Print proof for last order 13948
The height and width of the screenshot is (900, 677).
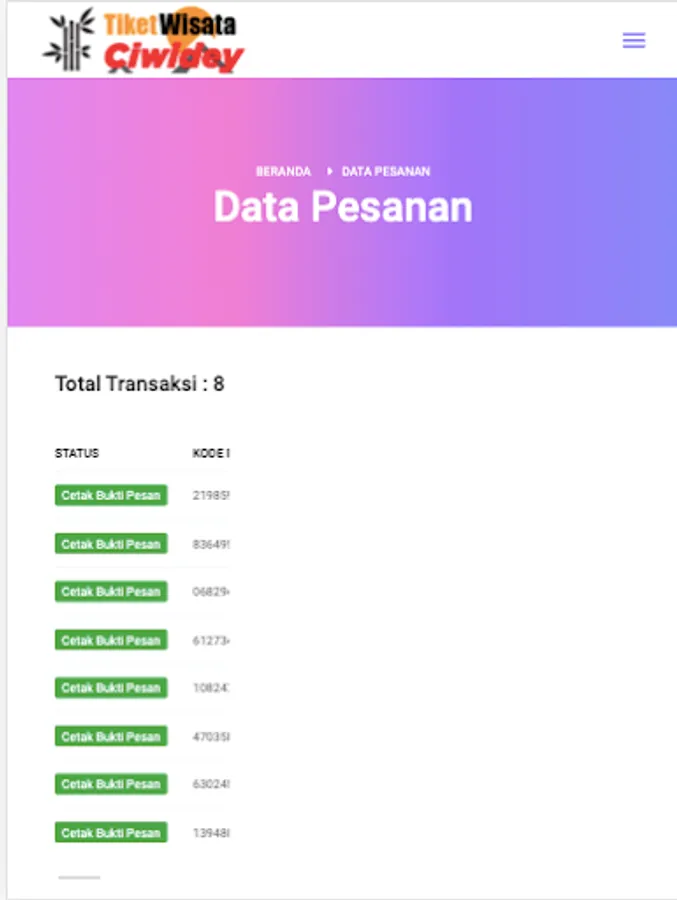111,832
